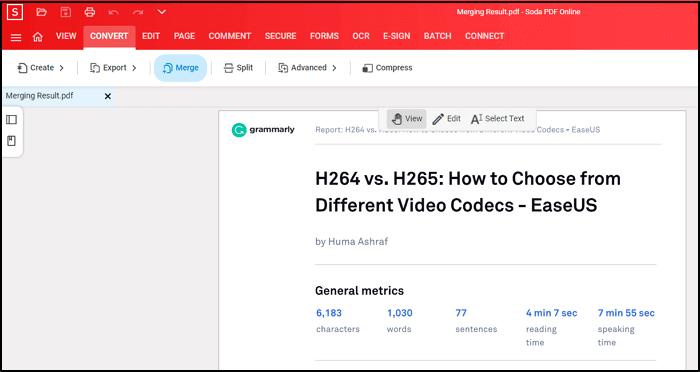Click the Report header line text

pyautogui.click(x=458, y=130)
